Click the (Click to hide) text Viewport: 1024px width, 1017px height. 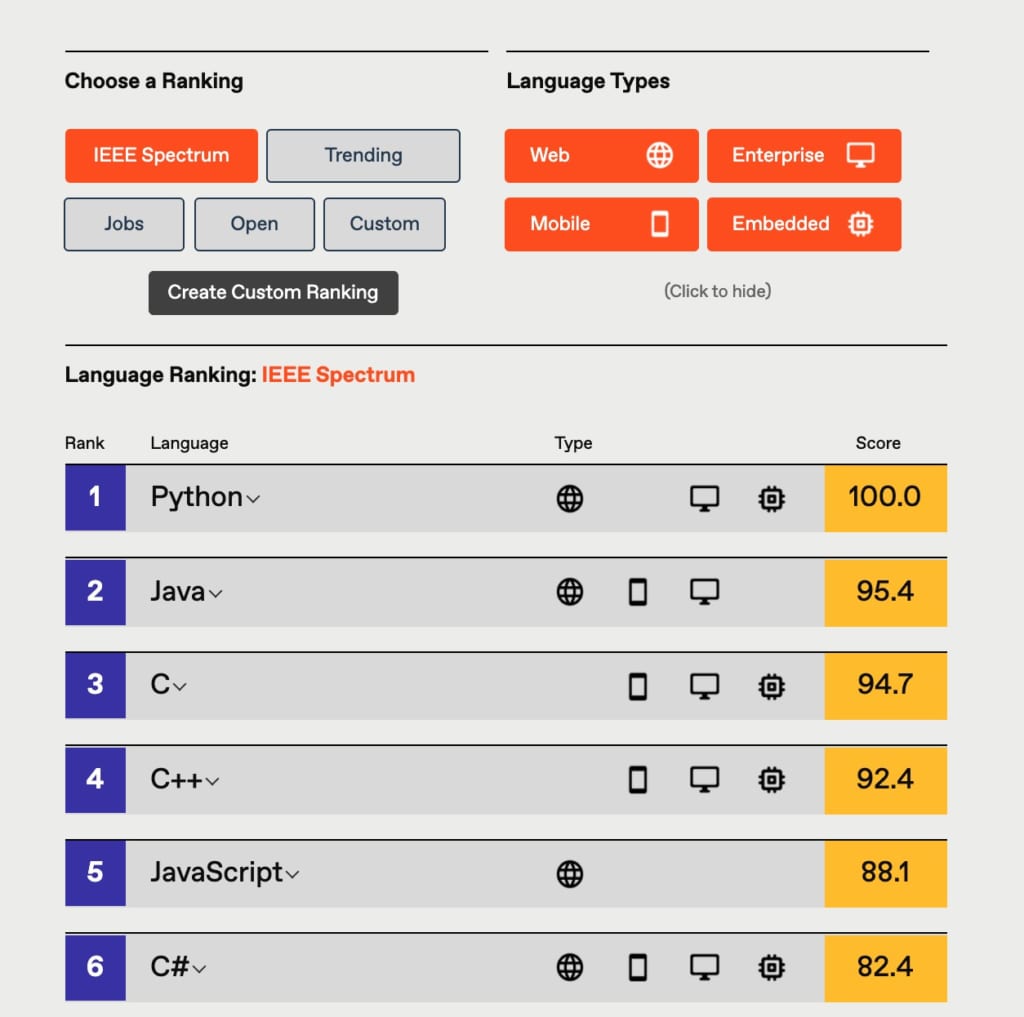coord(717,291)
